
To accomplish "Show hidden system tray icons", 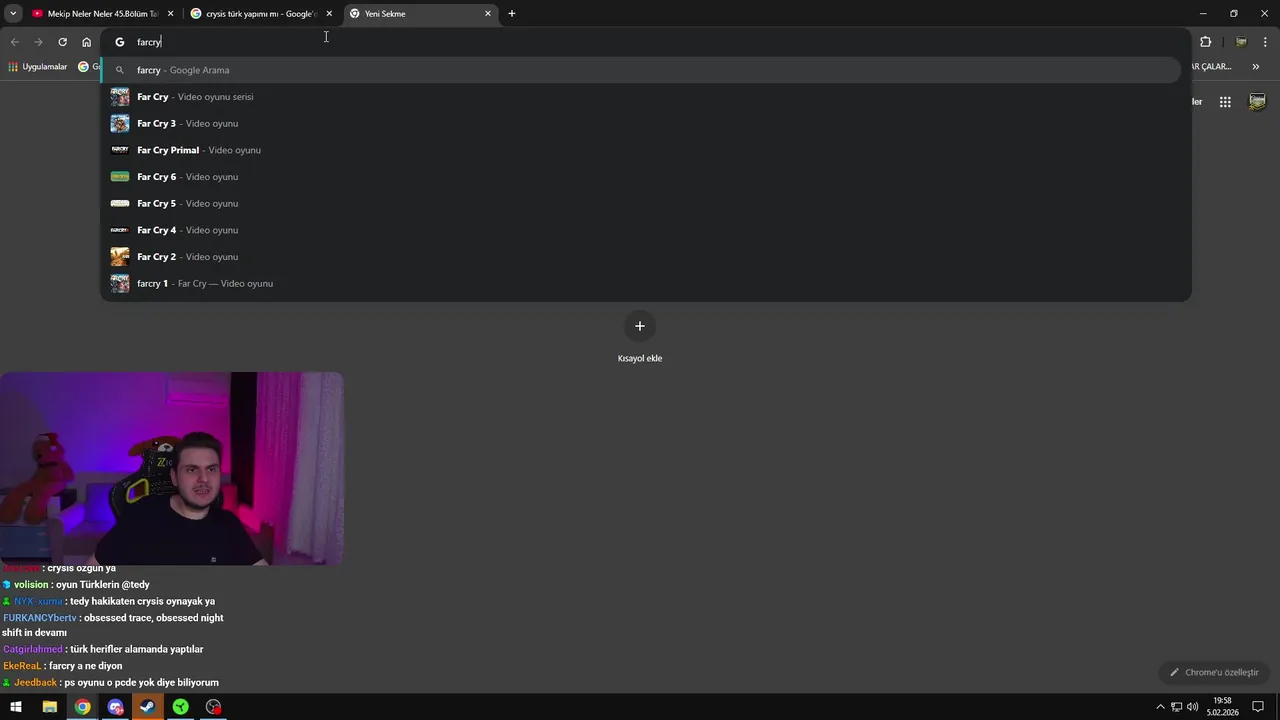I will click(1160, 707).
